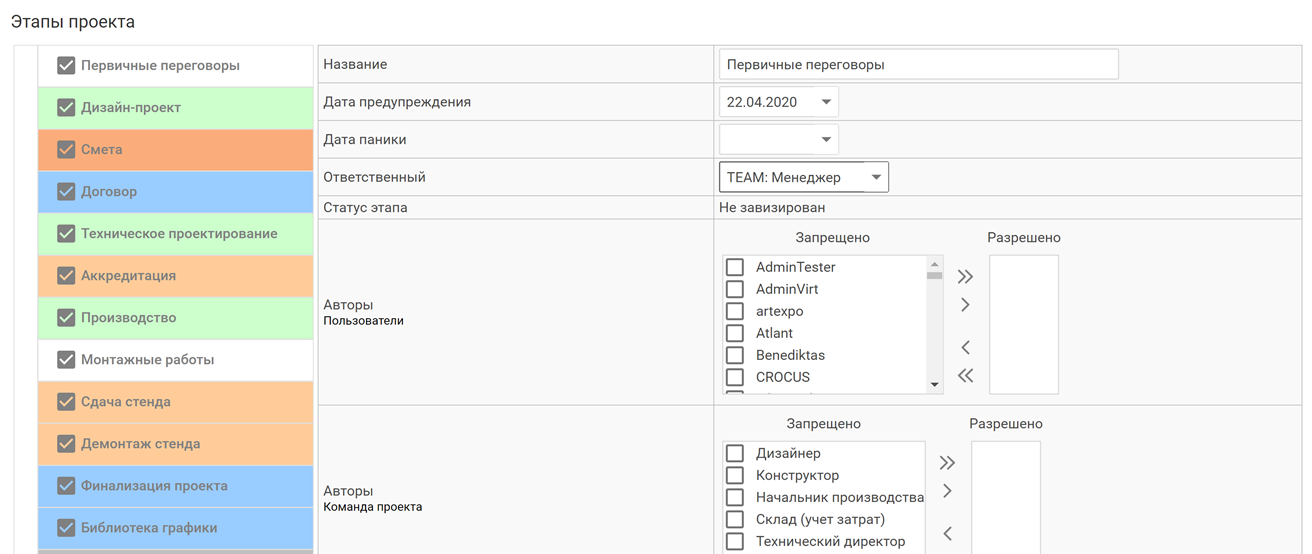Uncheck the Смета stage checkbox
The image size is (1312, 554).
pos(66,150)
